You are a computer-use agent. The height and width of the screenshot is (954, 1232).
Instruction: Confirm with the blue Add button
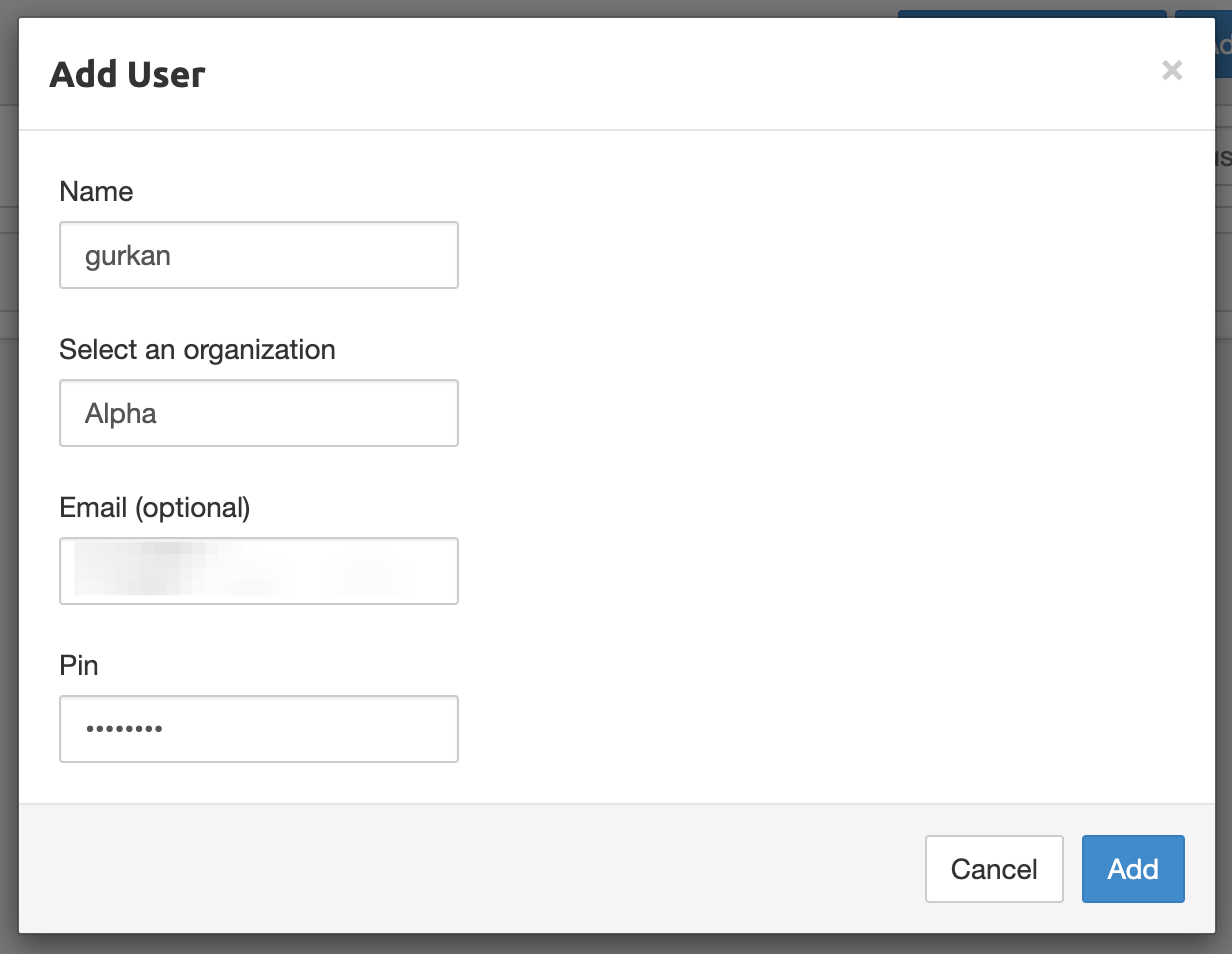pos(1133,869)
